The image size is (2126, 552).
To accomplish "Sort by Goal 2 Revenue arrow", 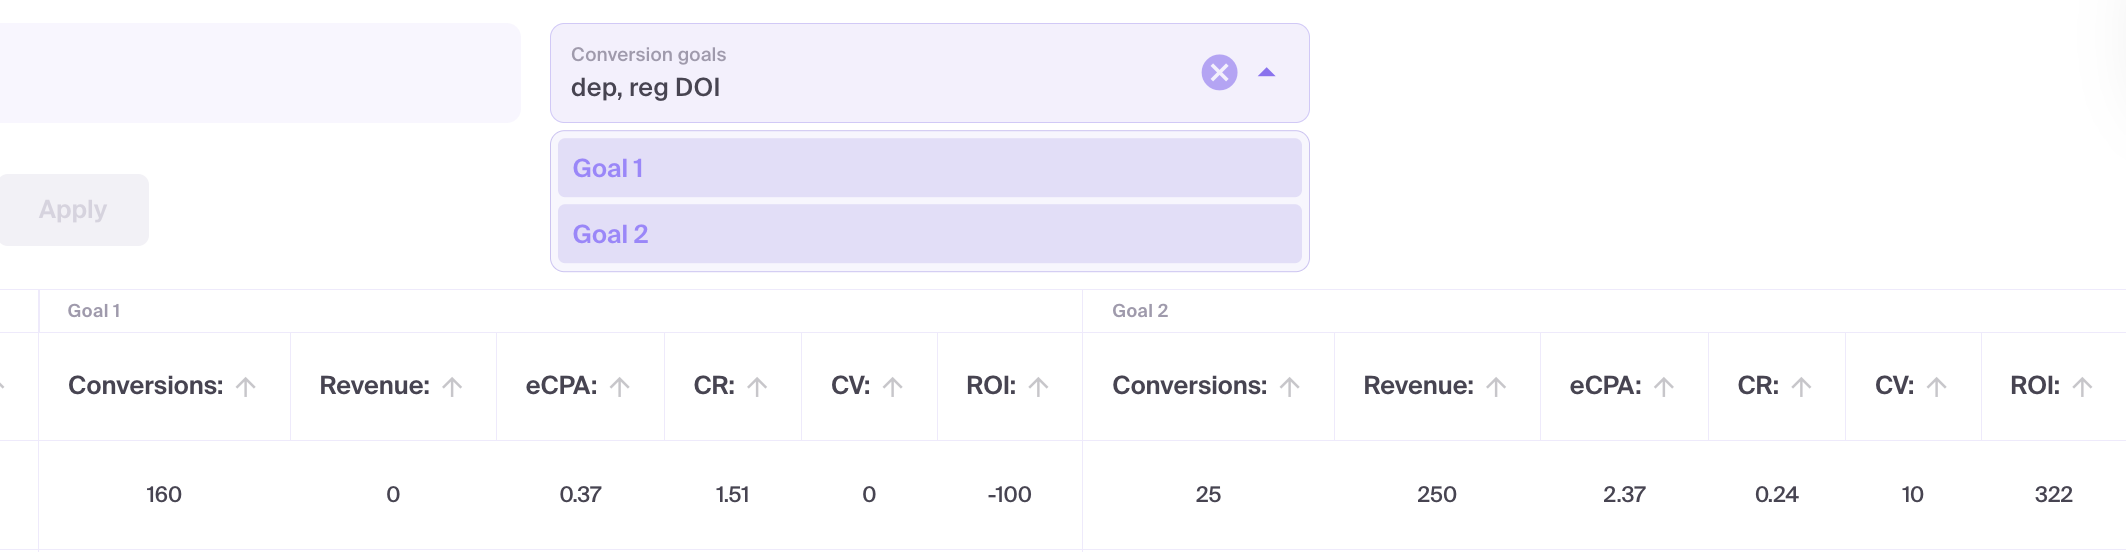I will (1496, 387).
